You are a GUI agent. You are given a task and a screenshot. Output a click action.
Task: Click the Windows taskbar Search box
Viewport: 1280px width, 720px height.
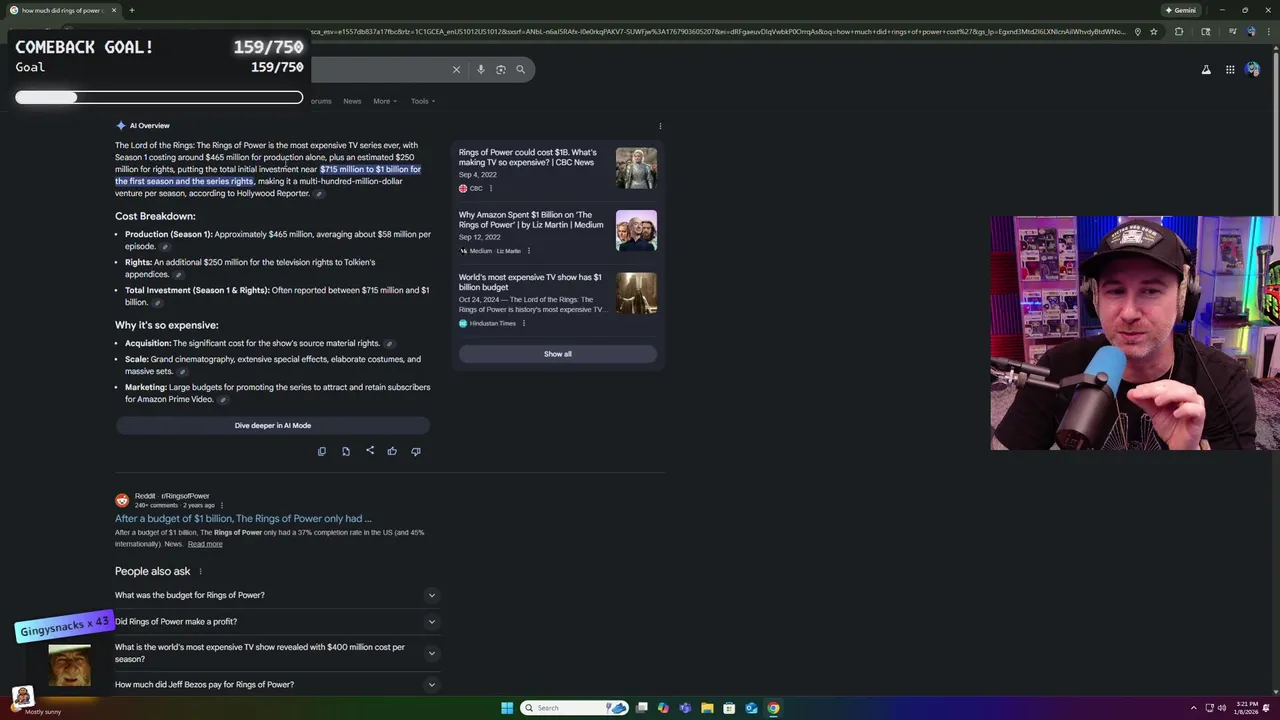tap(574, 708)
